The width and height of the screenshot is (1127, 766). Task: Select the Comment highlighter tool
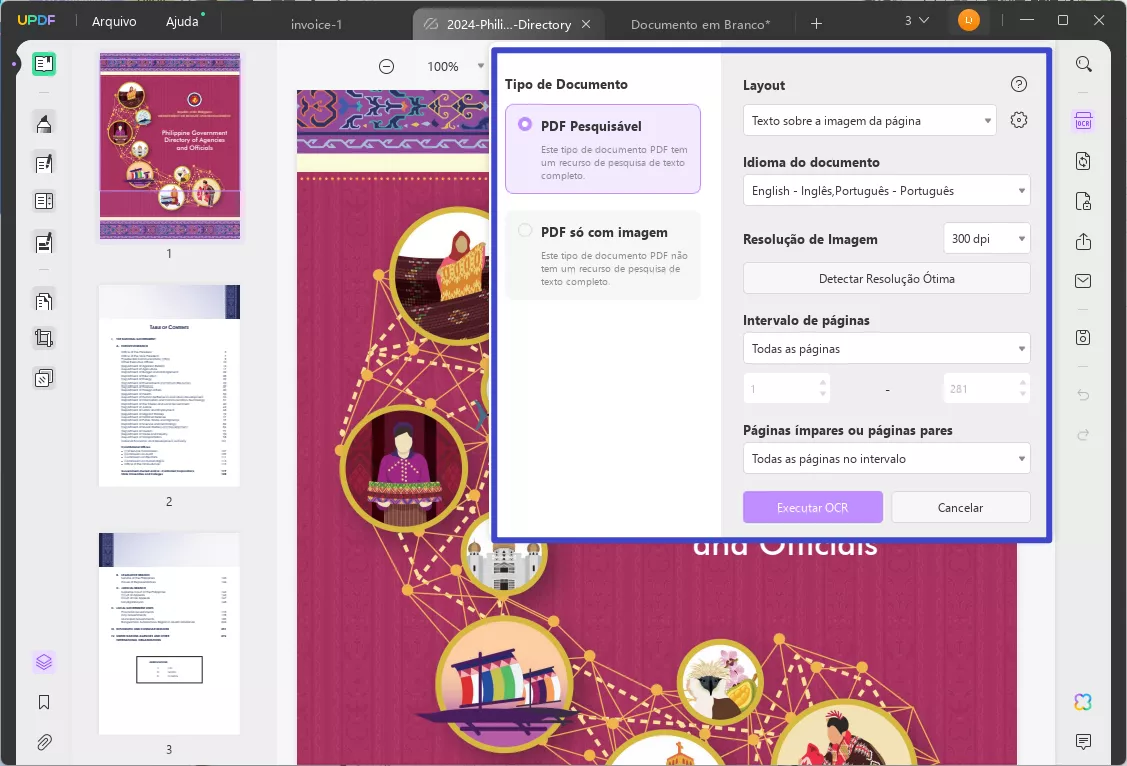pos(44,124)
